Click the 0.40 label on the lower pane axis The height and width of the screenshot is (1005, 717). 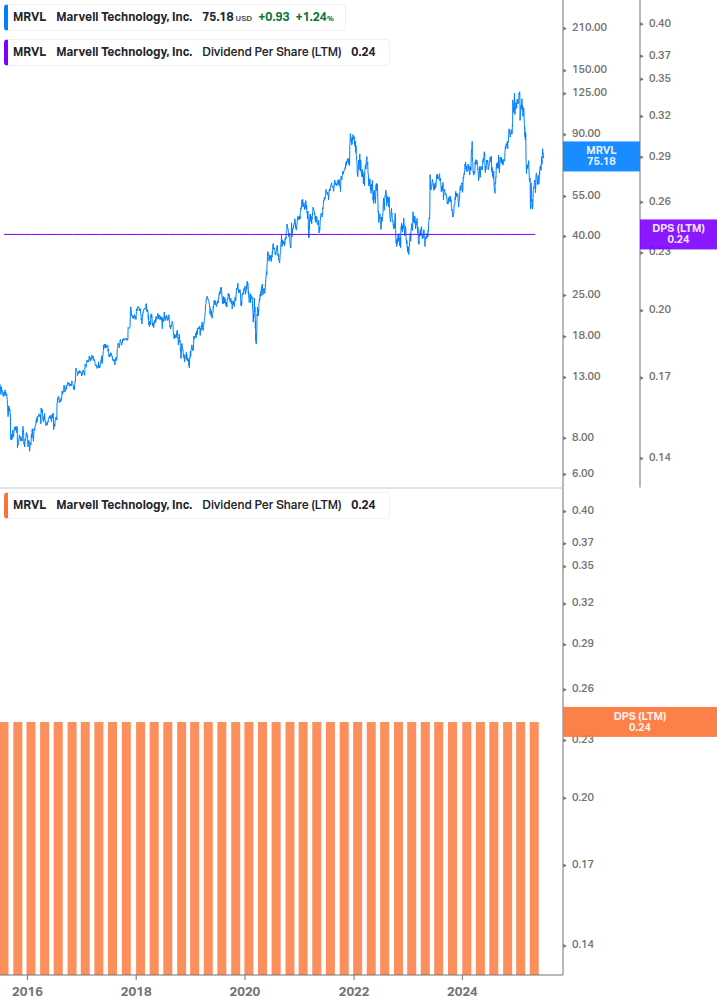click(582, 511)
